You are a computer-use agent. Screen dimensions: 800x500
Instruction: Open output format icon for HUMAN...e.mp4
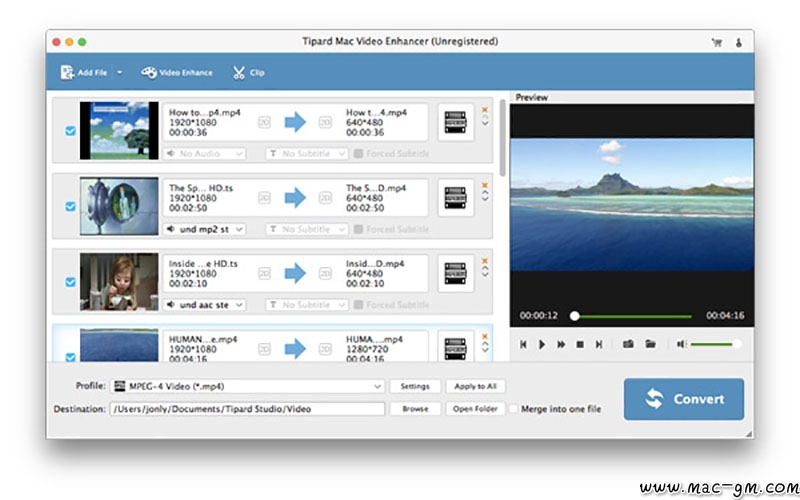(x=455, y=348)
